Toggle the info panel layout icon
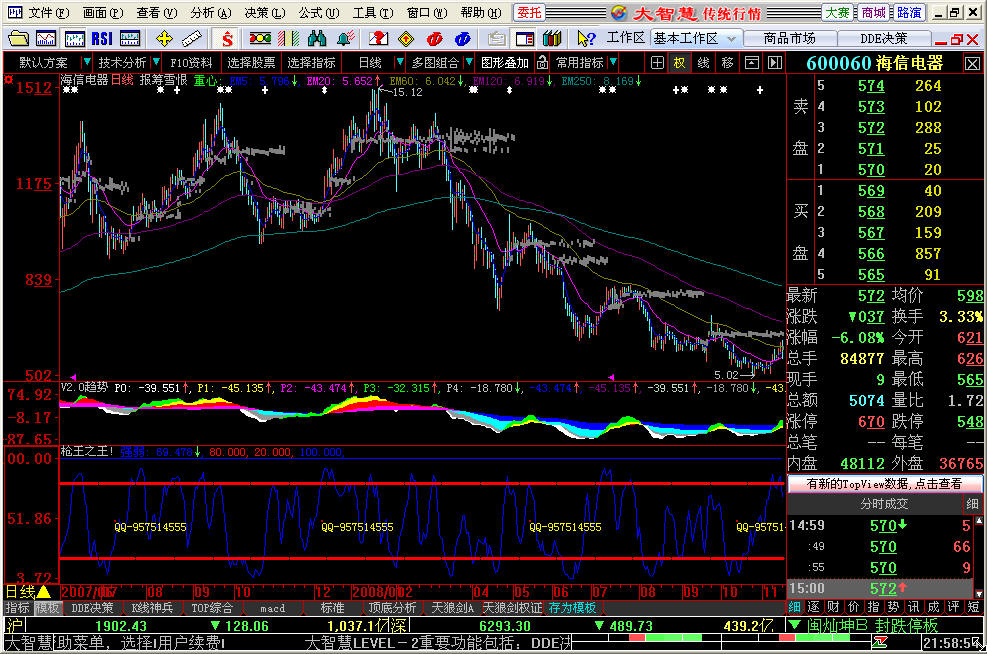The width and height of the screenshot is (987, 654). 524,39
